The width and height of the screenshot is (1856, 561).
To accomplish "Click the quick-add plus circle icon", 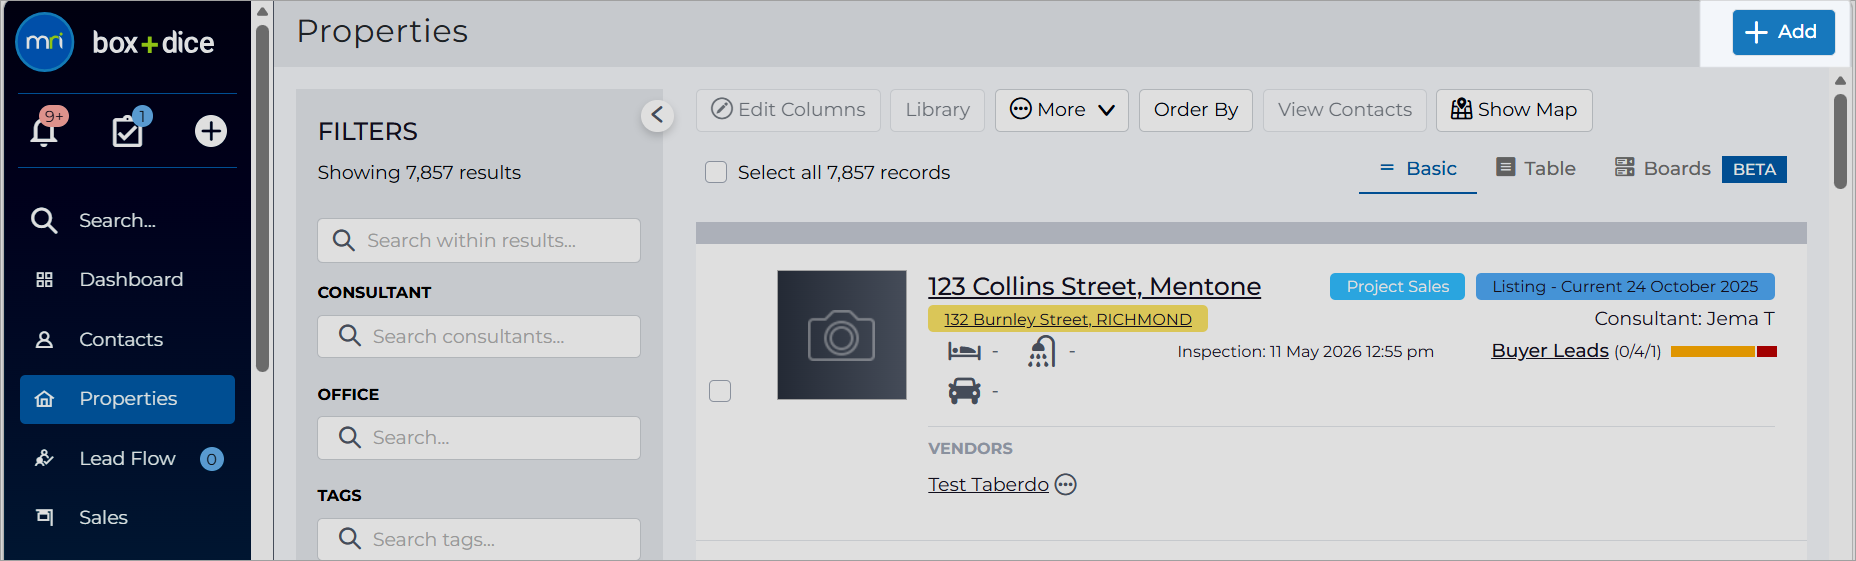I will [211, 131].
